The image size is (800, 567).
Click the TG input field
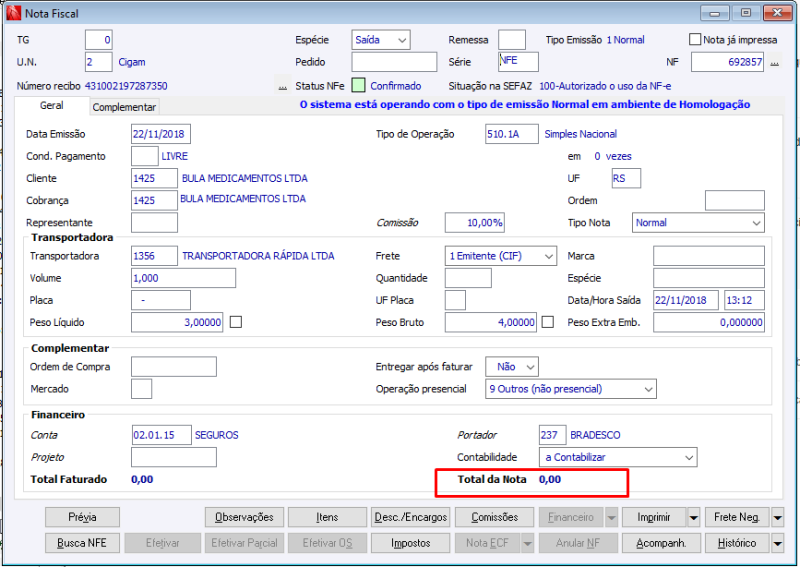point(98,40)
